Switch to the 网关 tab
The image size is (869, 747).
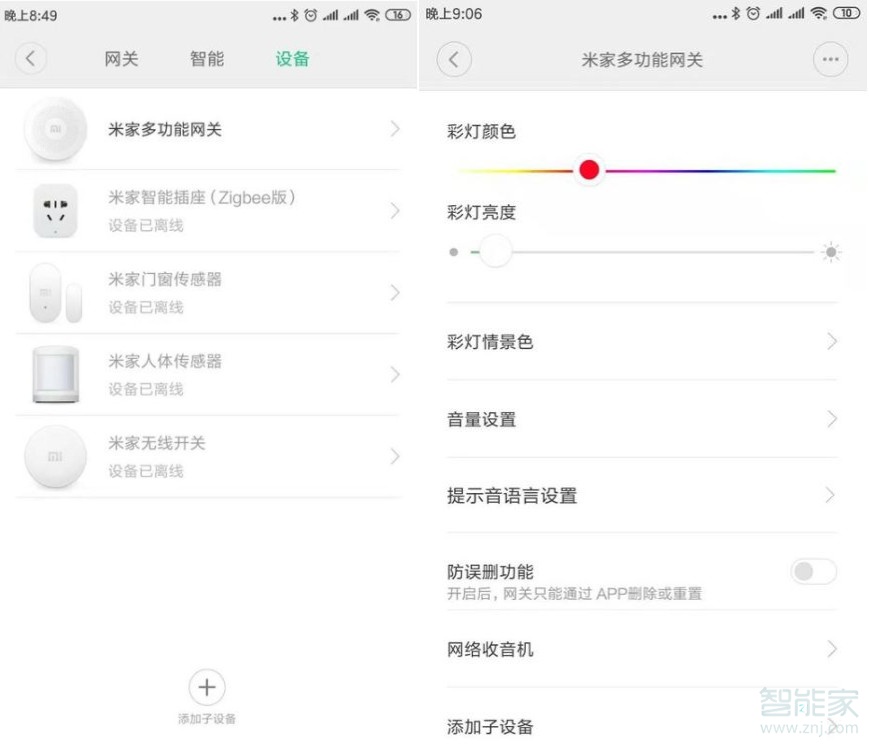click(121, 59)
